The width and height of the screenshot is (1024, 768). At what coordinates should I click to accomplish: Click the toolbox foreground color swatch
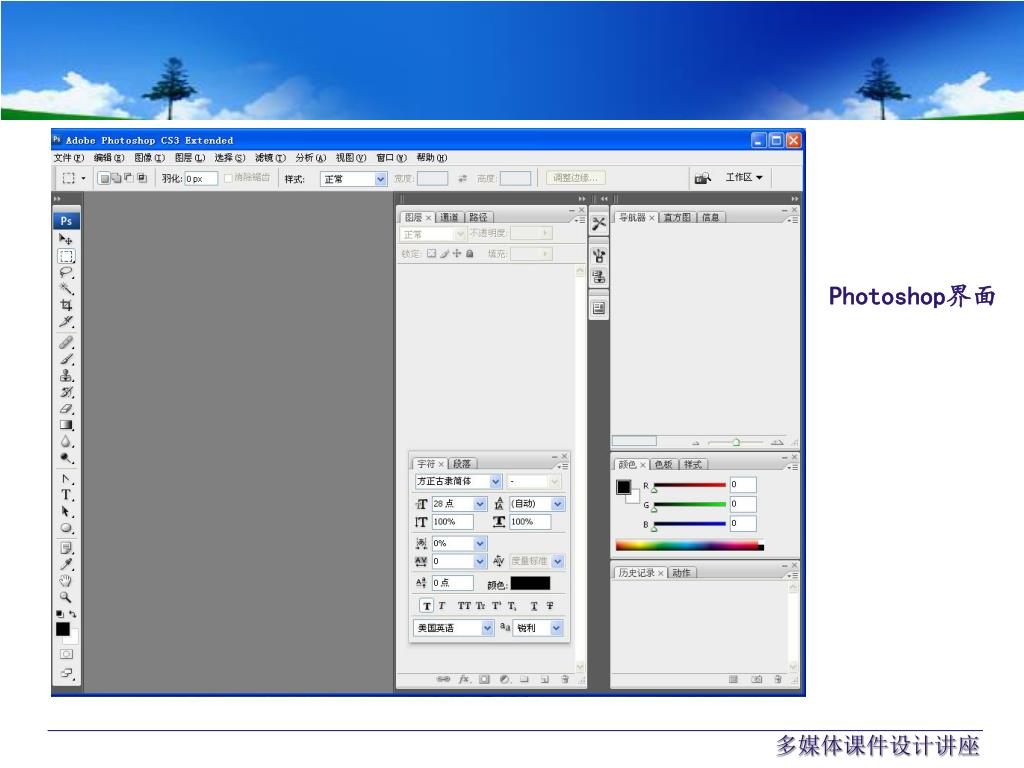(x=63, y=629)
